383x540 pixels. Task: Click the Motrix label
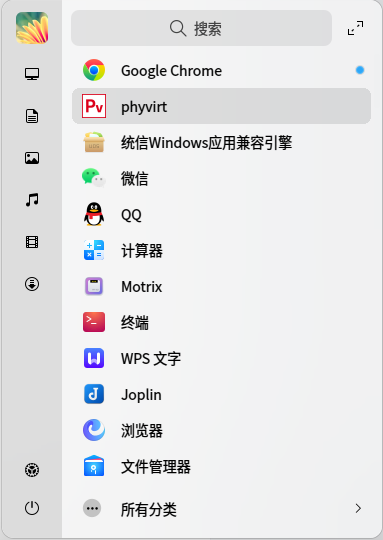pyautogui.click(x=142, y=287)
